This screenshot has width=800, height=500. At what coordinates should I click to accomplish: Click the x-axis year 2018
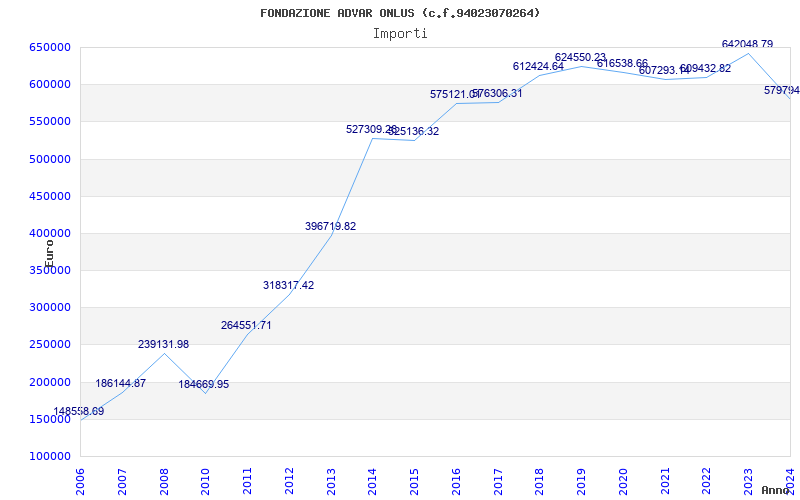pos(540,481)
